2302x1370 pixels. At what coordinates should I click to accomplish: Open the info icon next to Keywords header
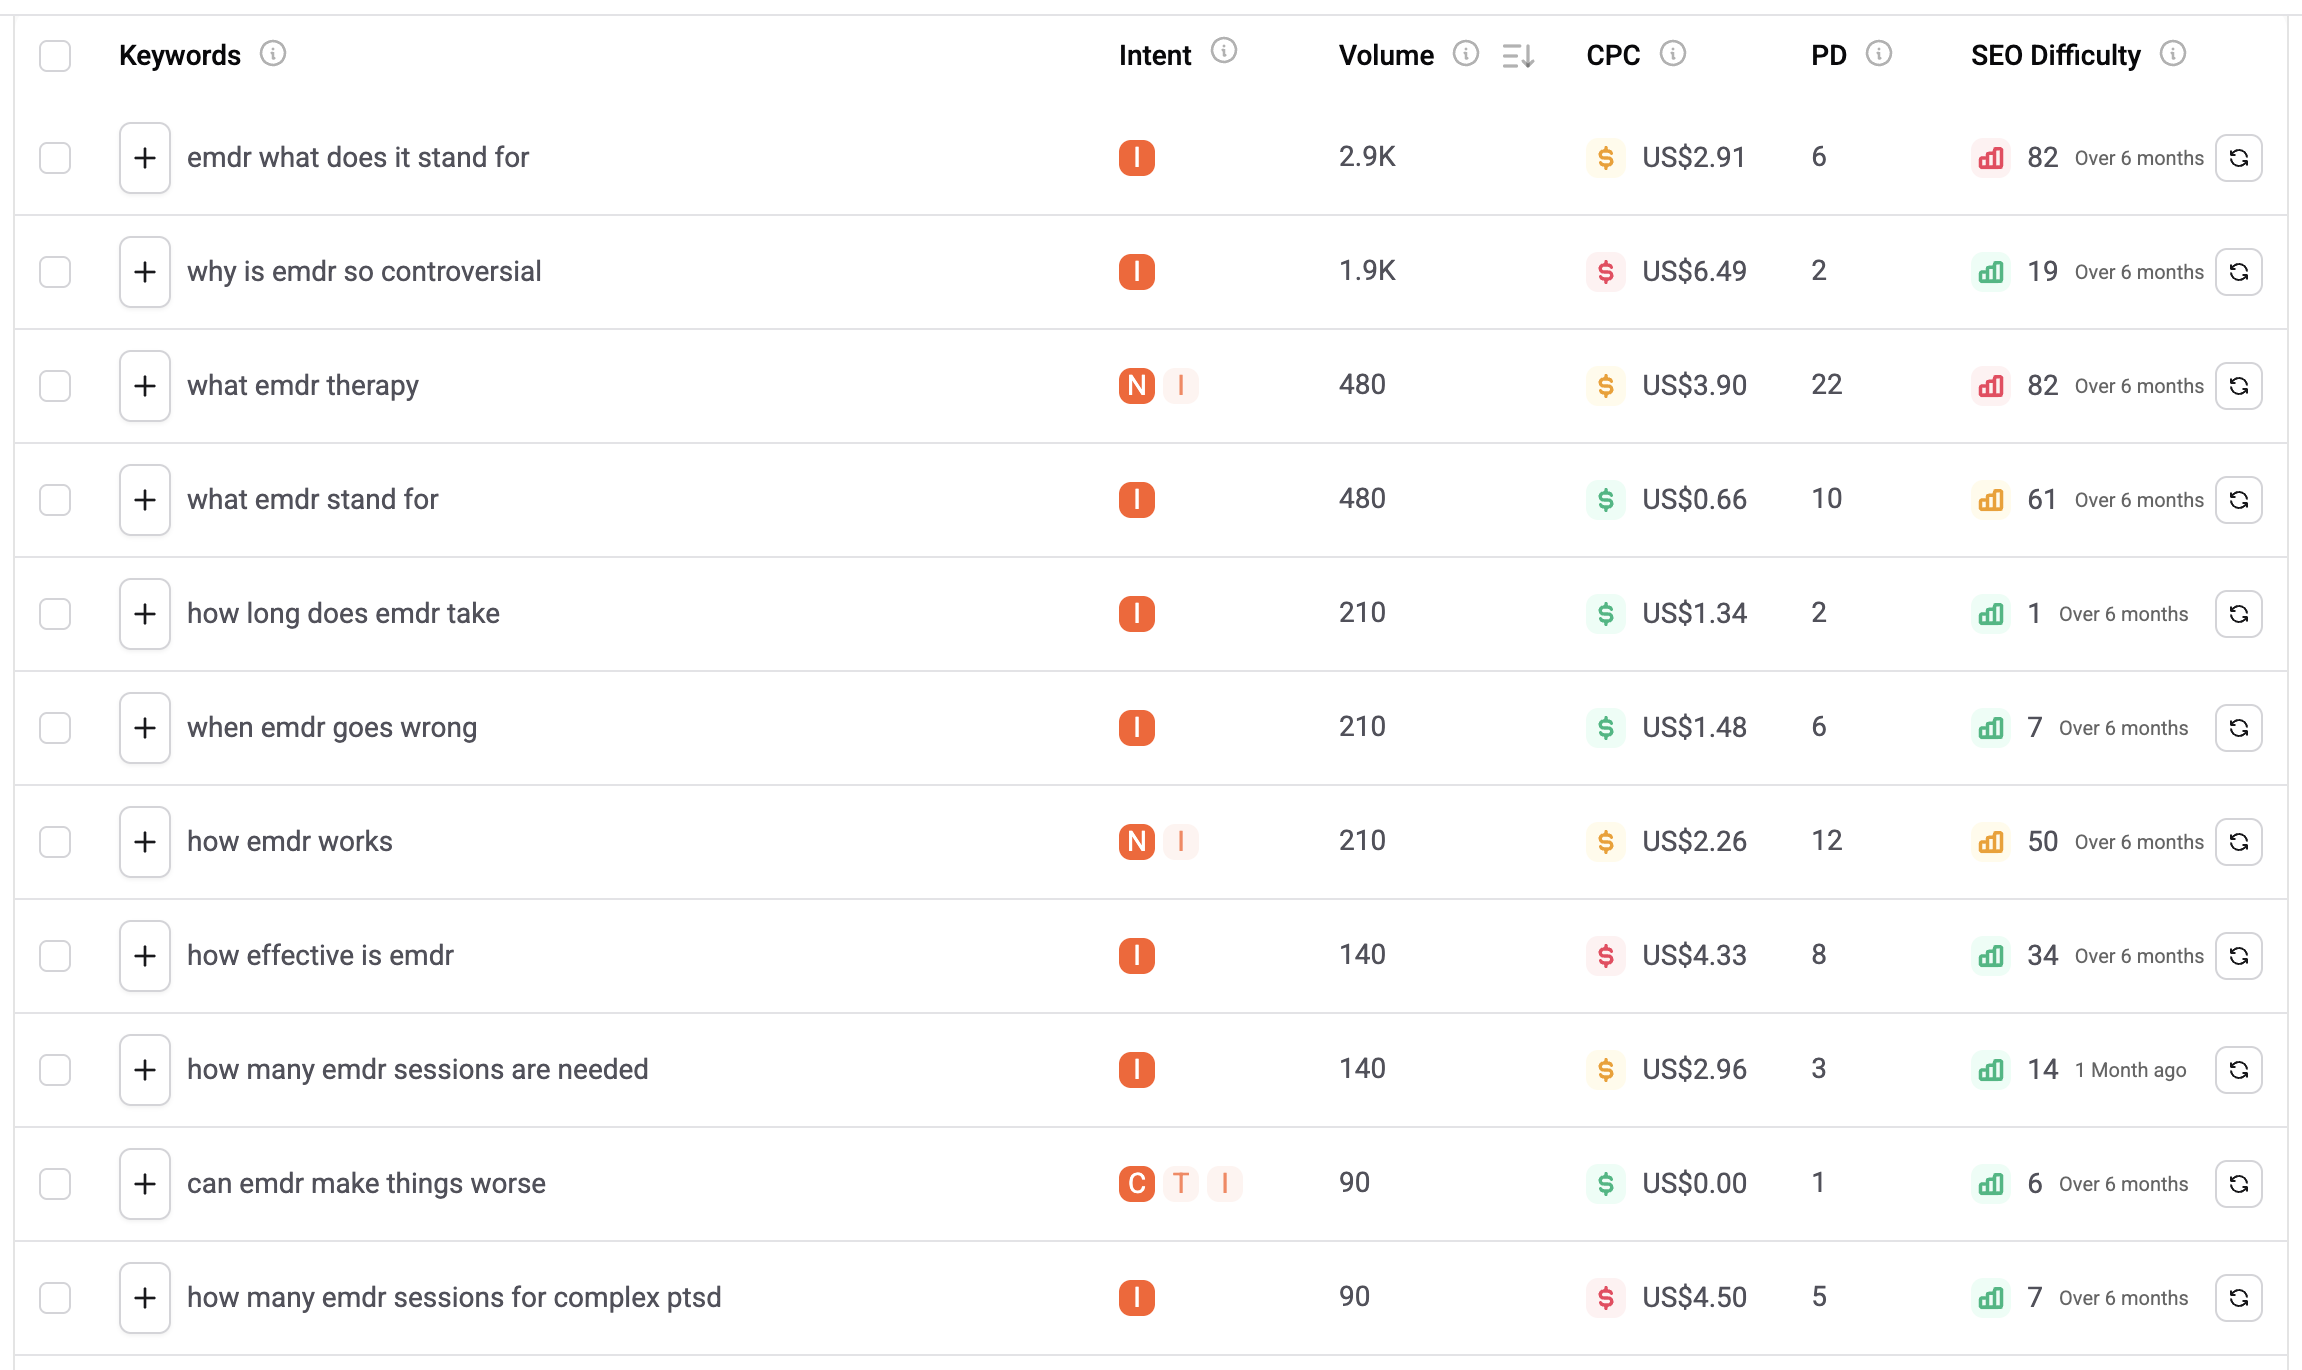pos(272,54)
